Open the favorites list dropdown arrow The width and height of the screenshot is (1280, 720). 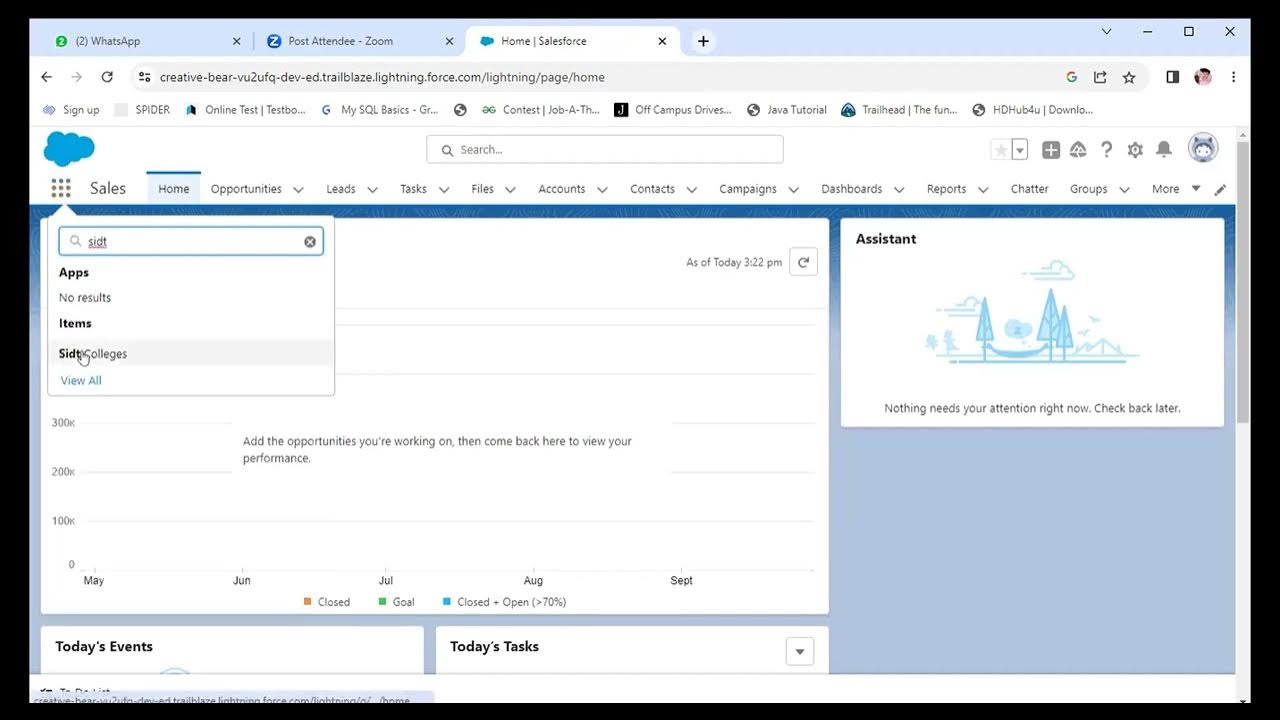(1020, 150)
